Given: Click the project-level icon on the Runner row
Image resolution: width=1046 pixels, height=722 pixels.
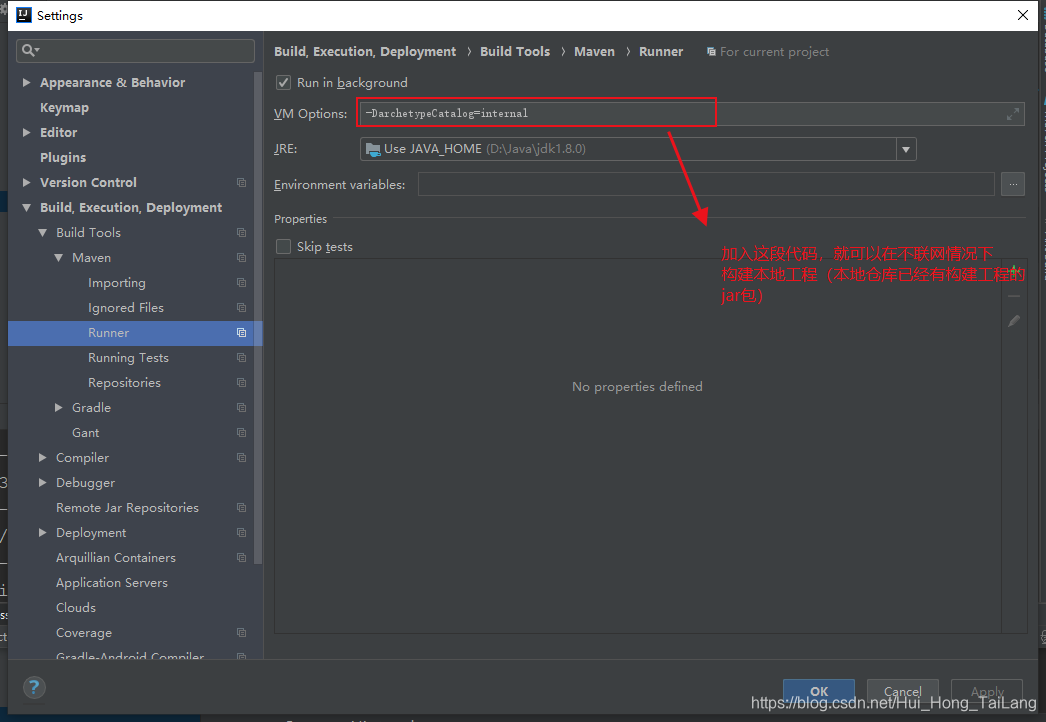Looking at the screenshot, I should tap(241, 332).
